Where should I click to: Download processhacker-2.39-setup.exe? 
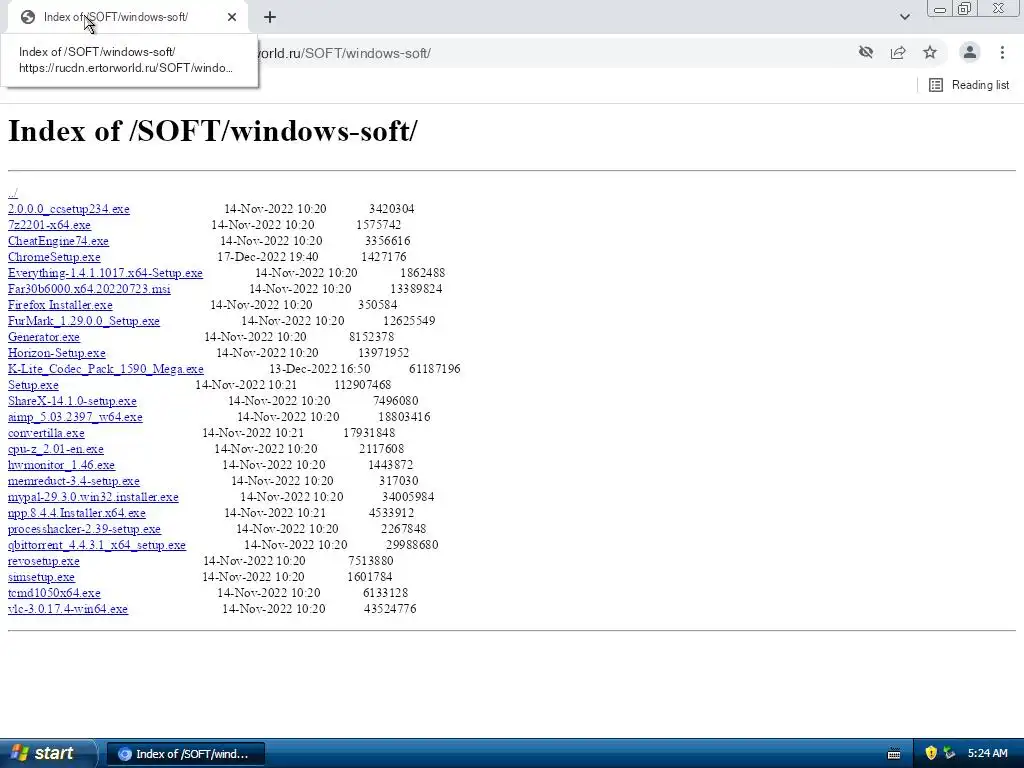(84, 529)
